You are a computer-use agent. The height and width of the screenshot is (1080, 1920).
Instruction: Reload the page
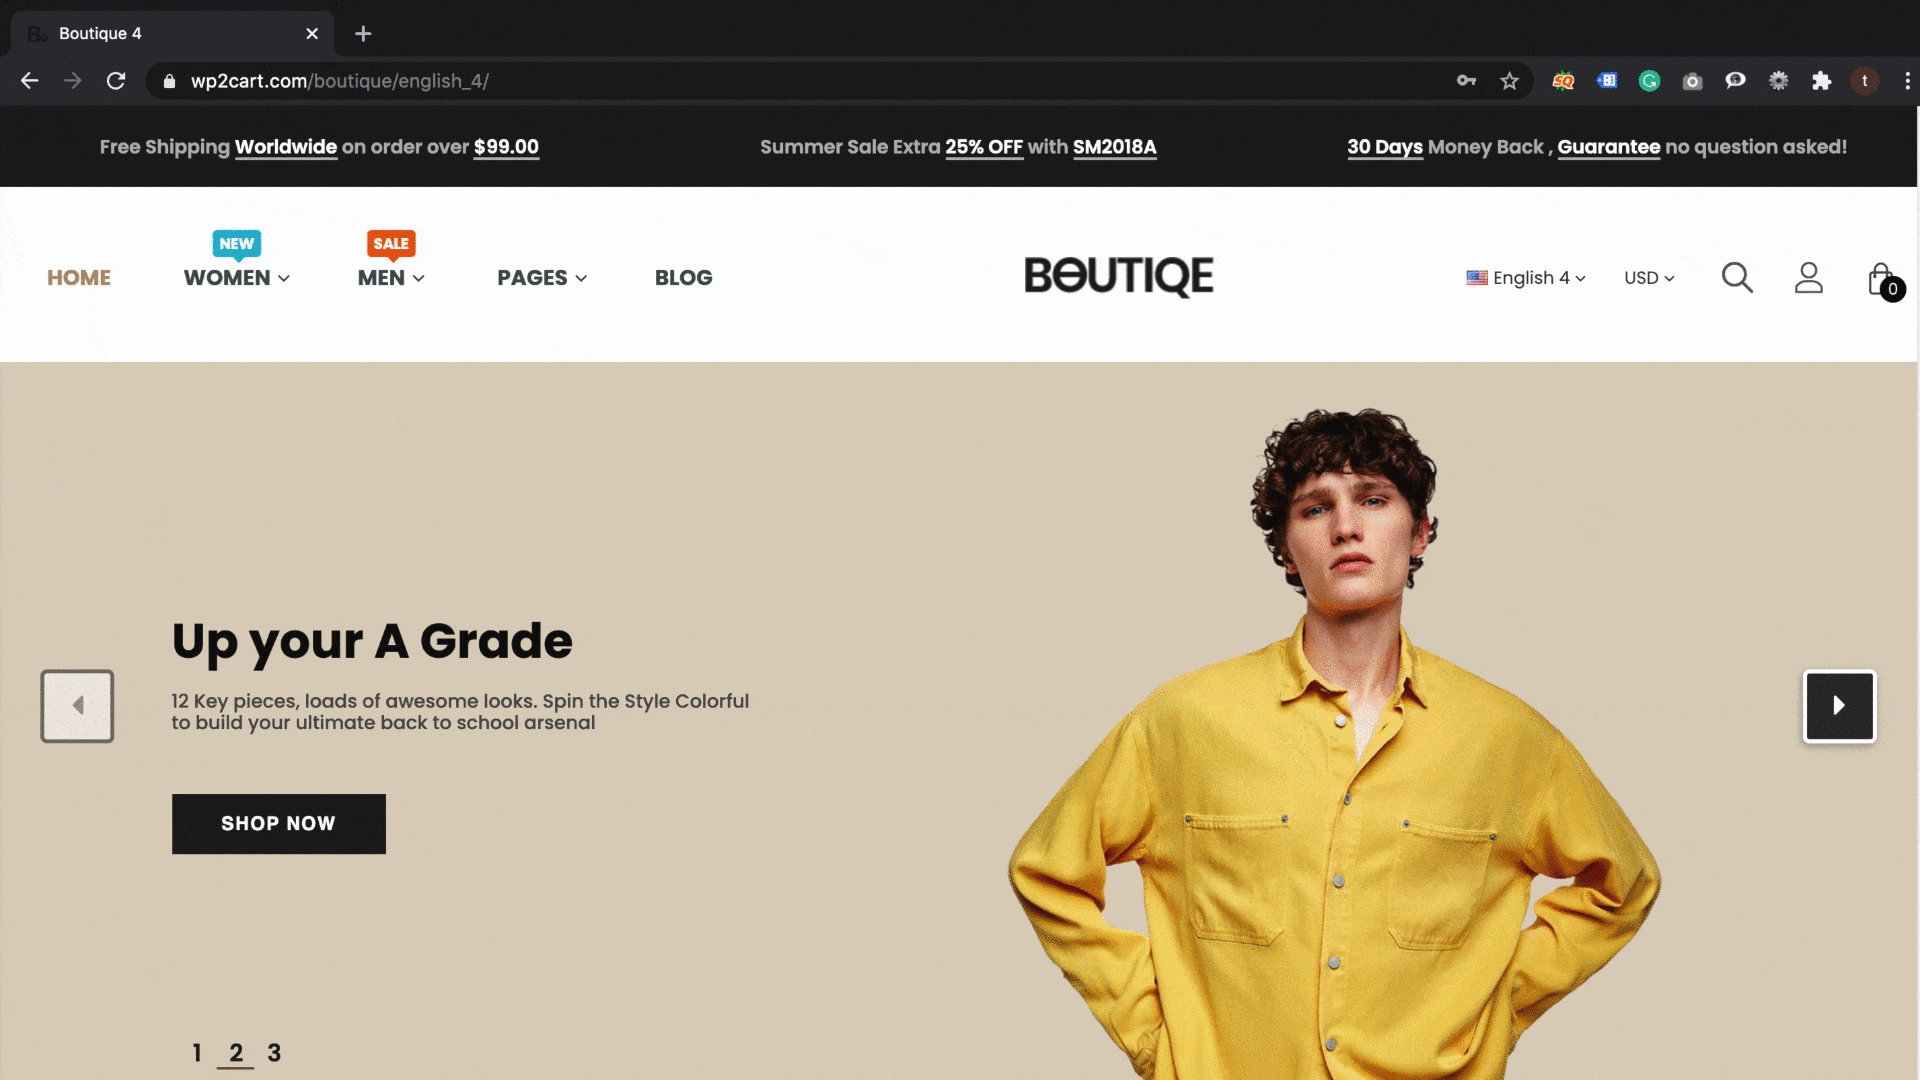point(116,81)
